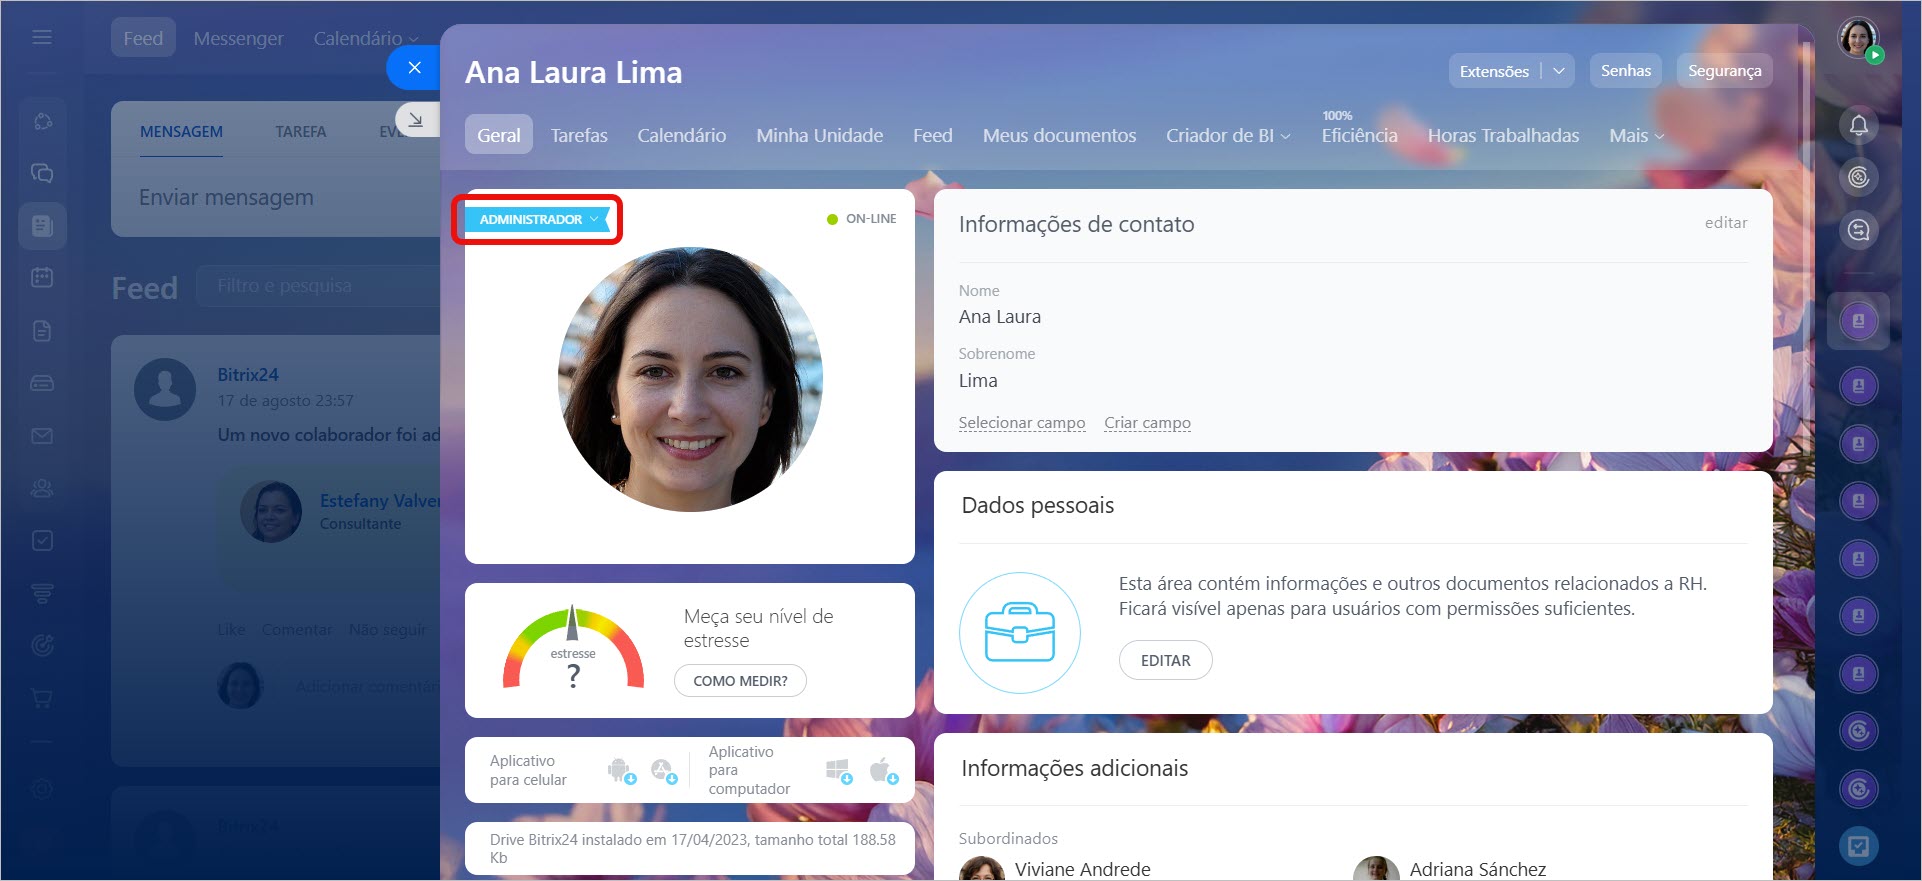This screenshot has width=1922, height=881.
Task: Open the CoPilot spiral icon in right panel
Action: click(1858, 177)
